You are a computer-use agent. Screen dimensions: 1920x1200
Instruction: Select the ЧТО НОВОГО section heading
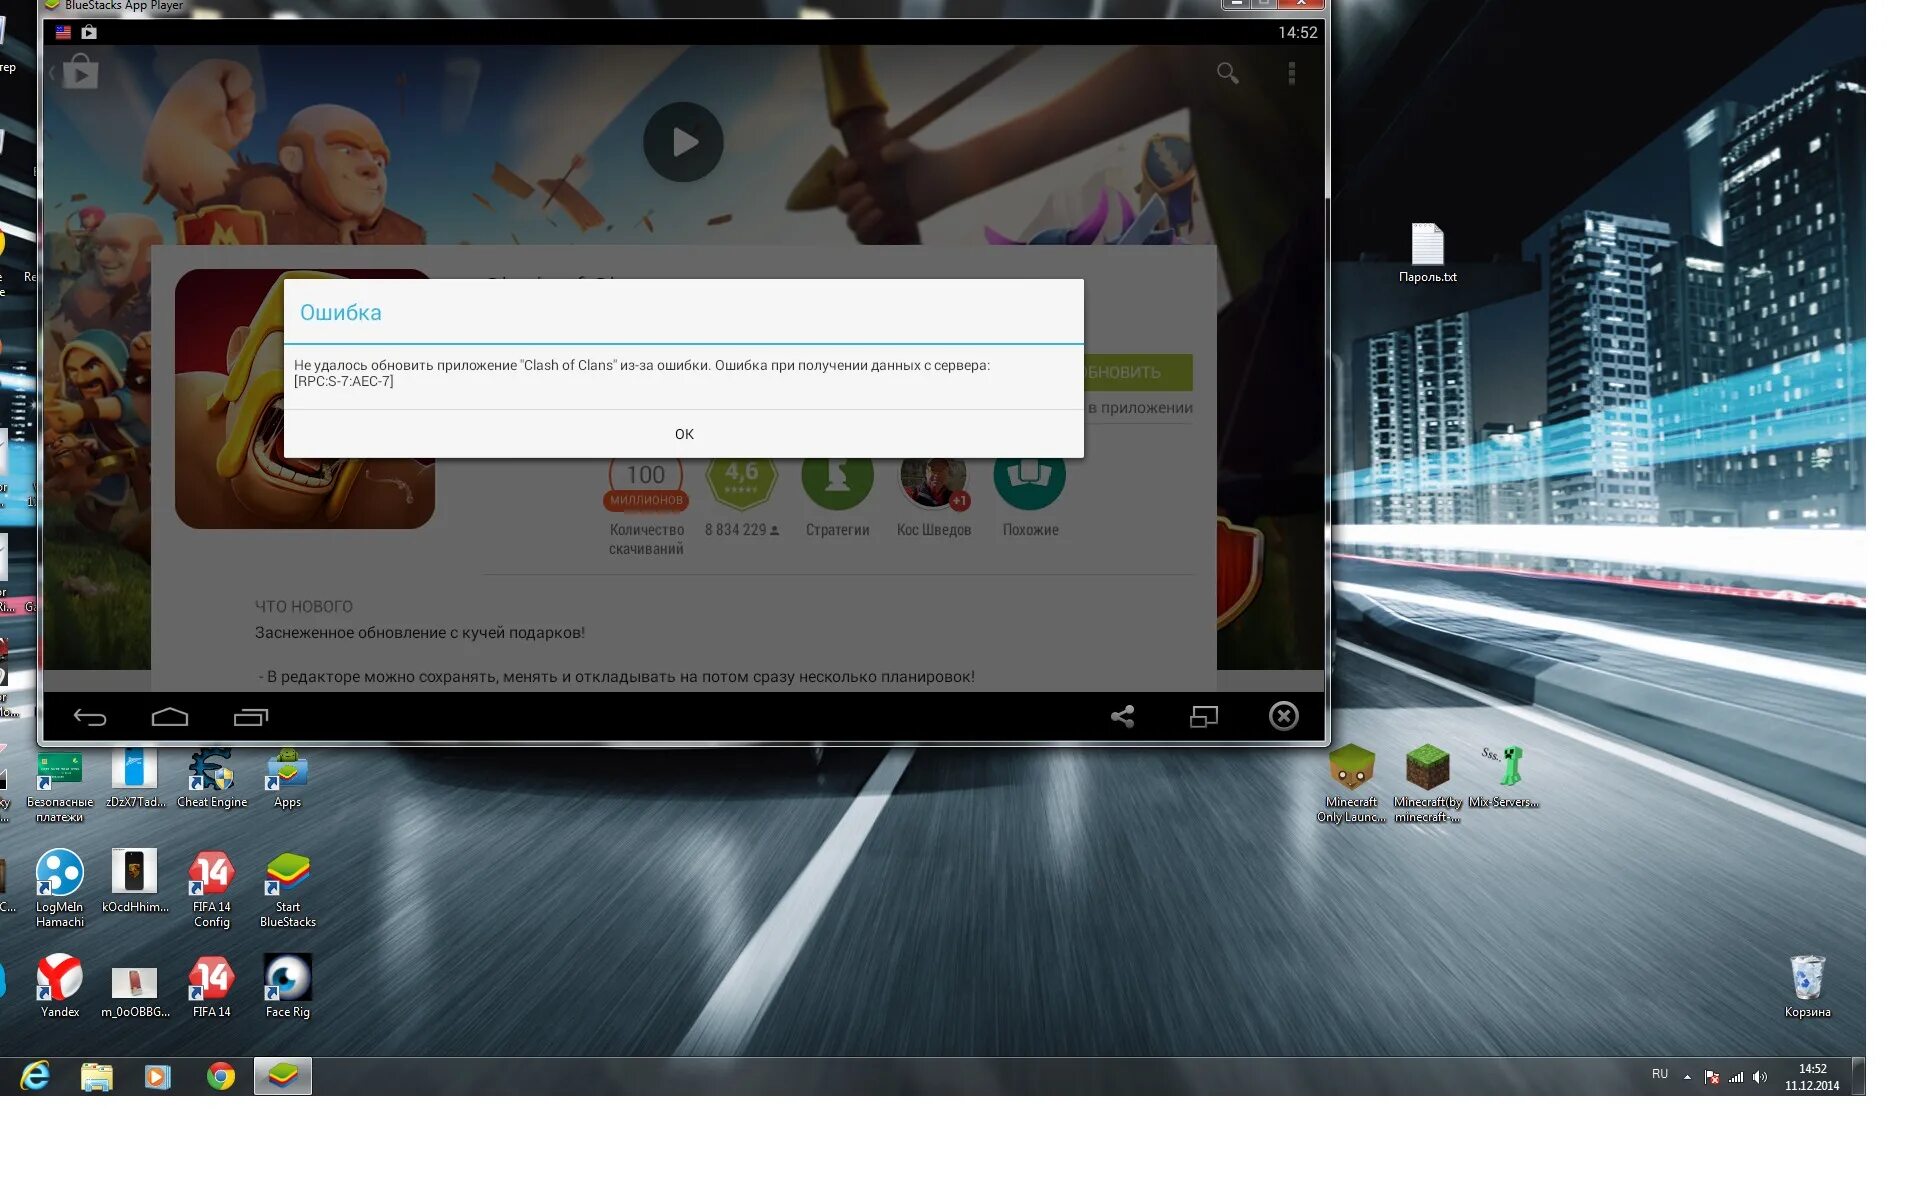click(x=303, y=607)
